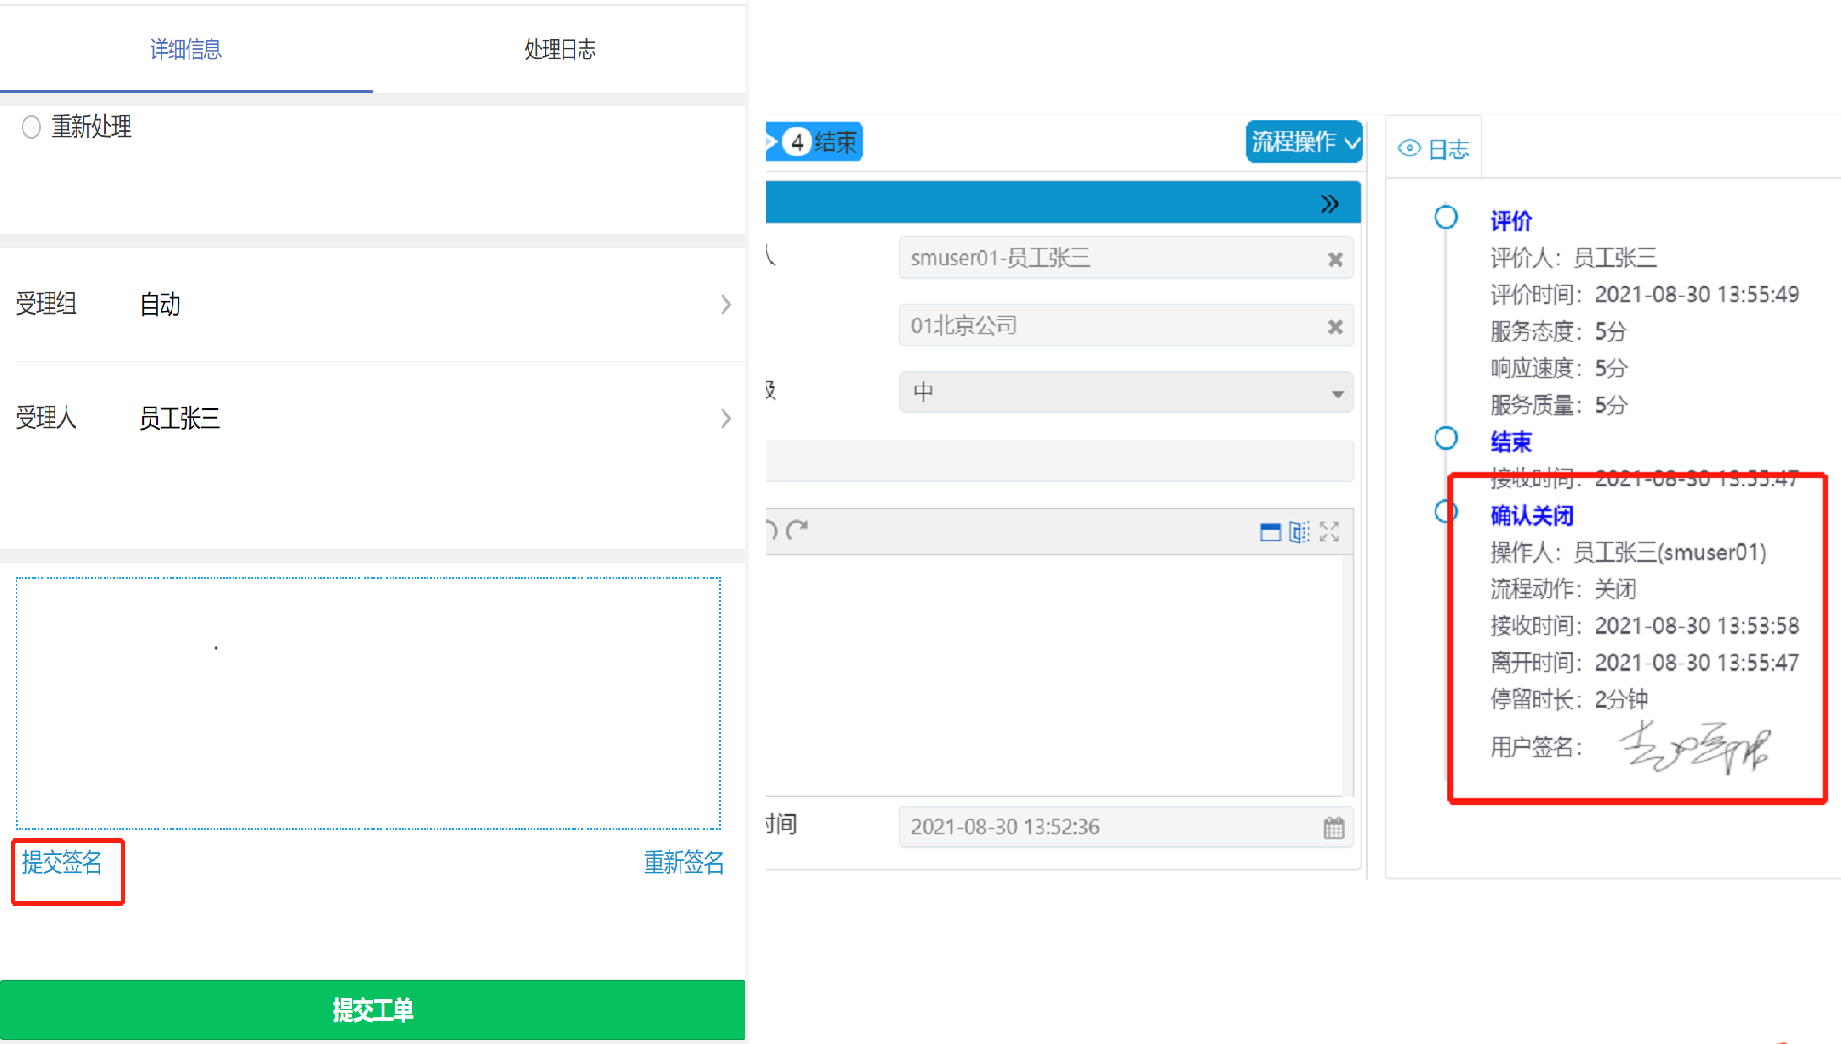Click the editor window layout icon
The height and width of the screenshot is (1044, 1841).
(1270, 532)
